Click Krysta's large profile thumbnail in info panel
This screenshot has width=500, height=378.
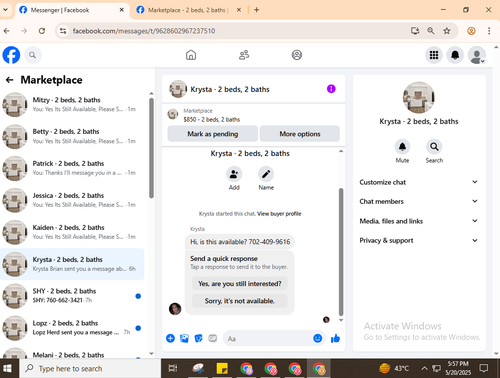coord(419,97)
